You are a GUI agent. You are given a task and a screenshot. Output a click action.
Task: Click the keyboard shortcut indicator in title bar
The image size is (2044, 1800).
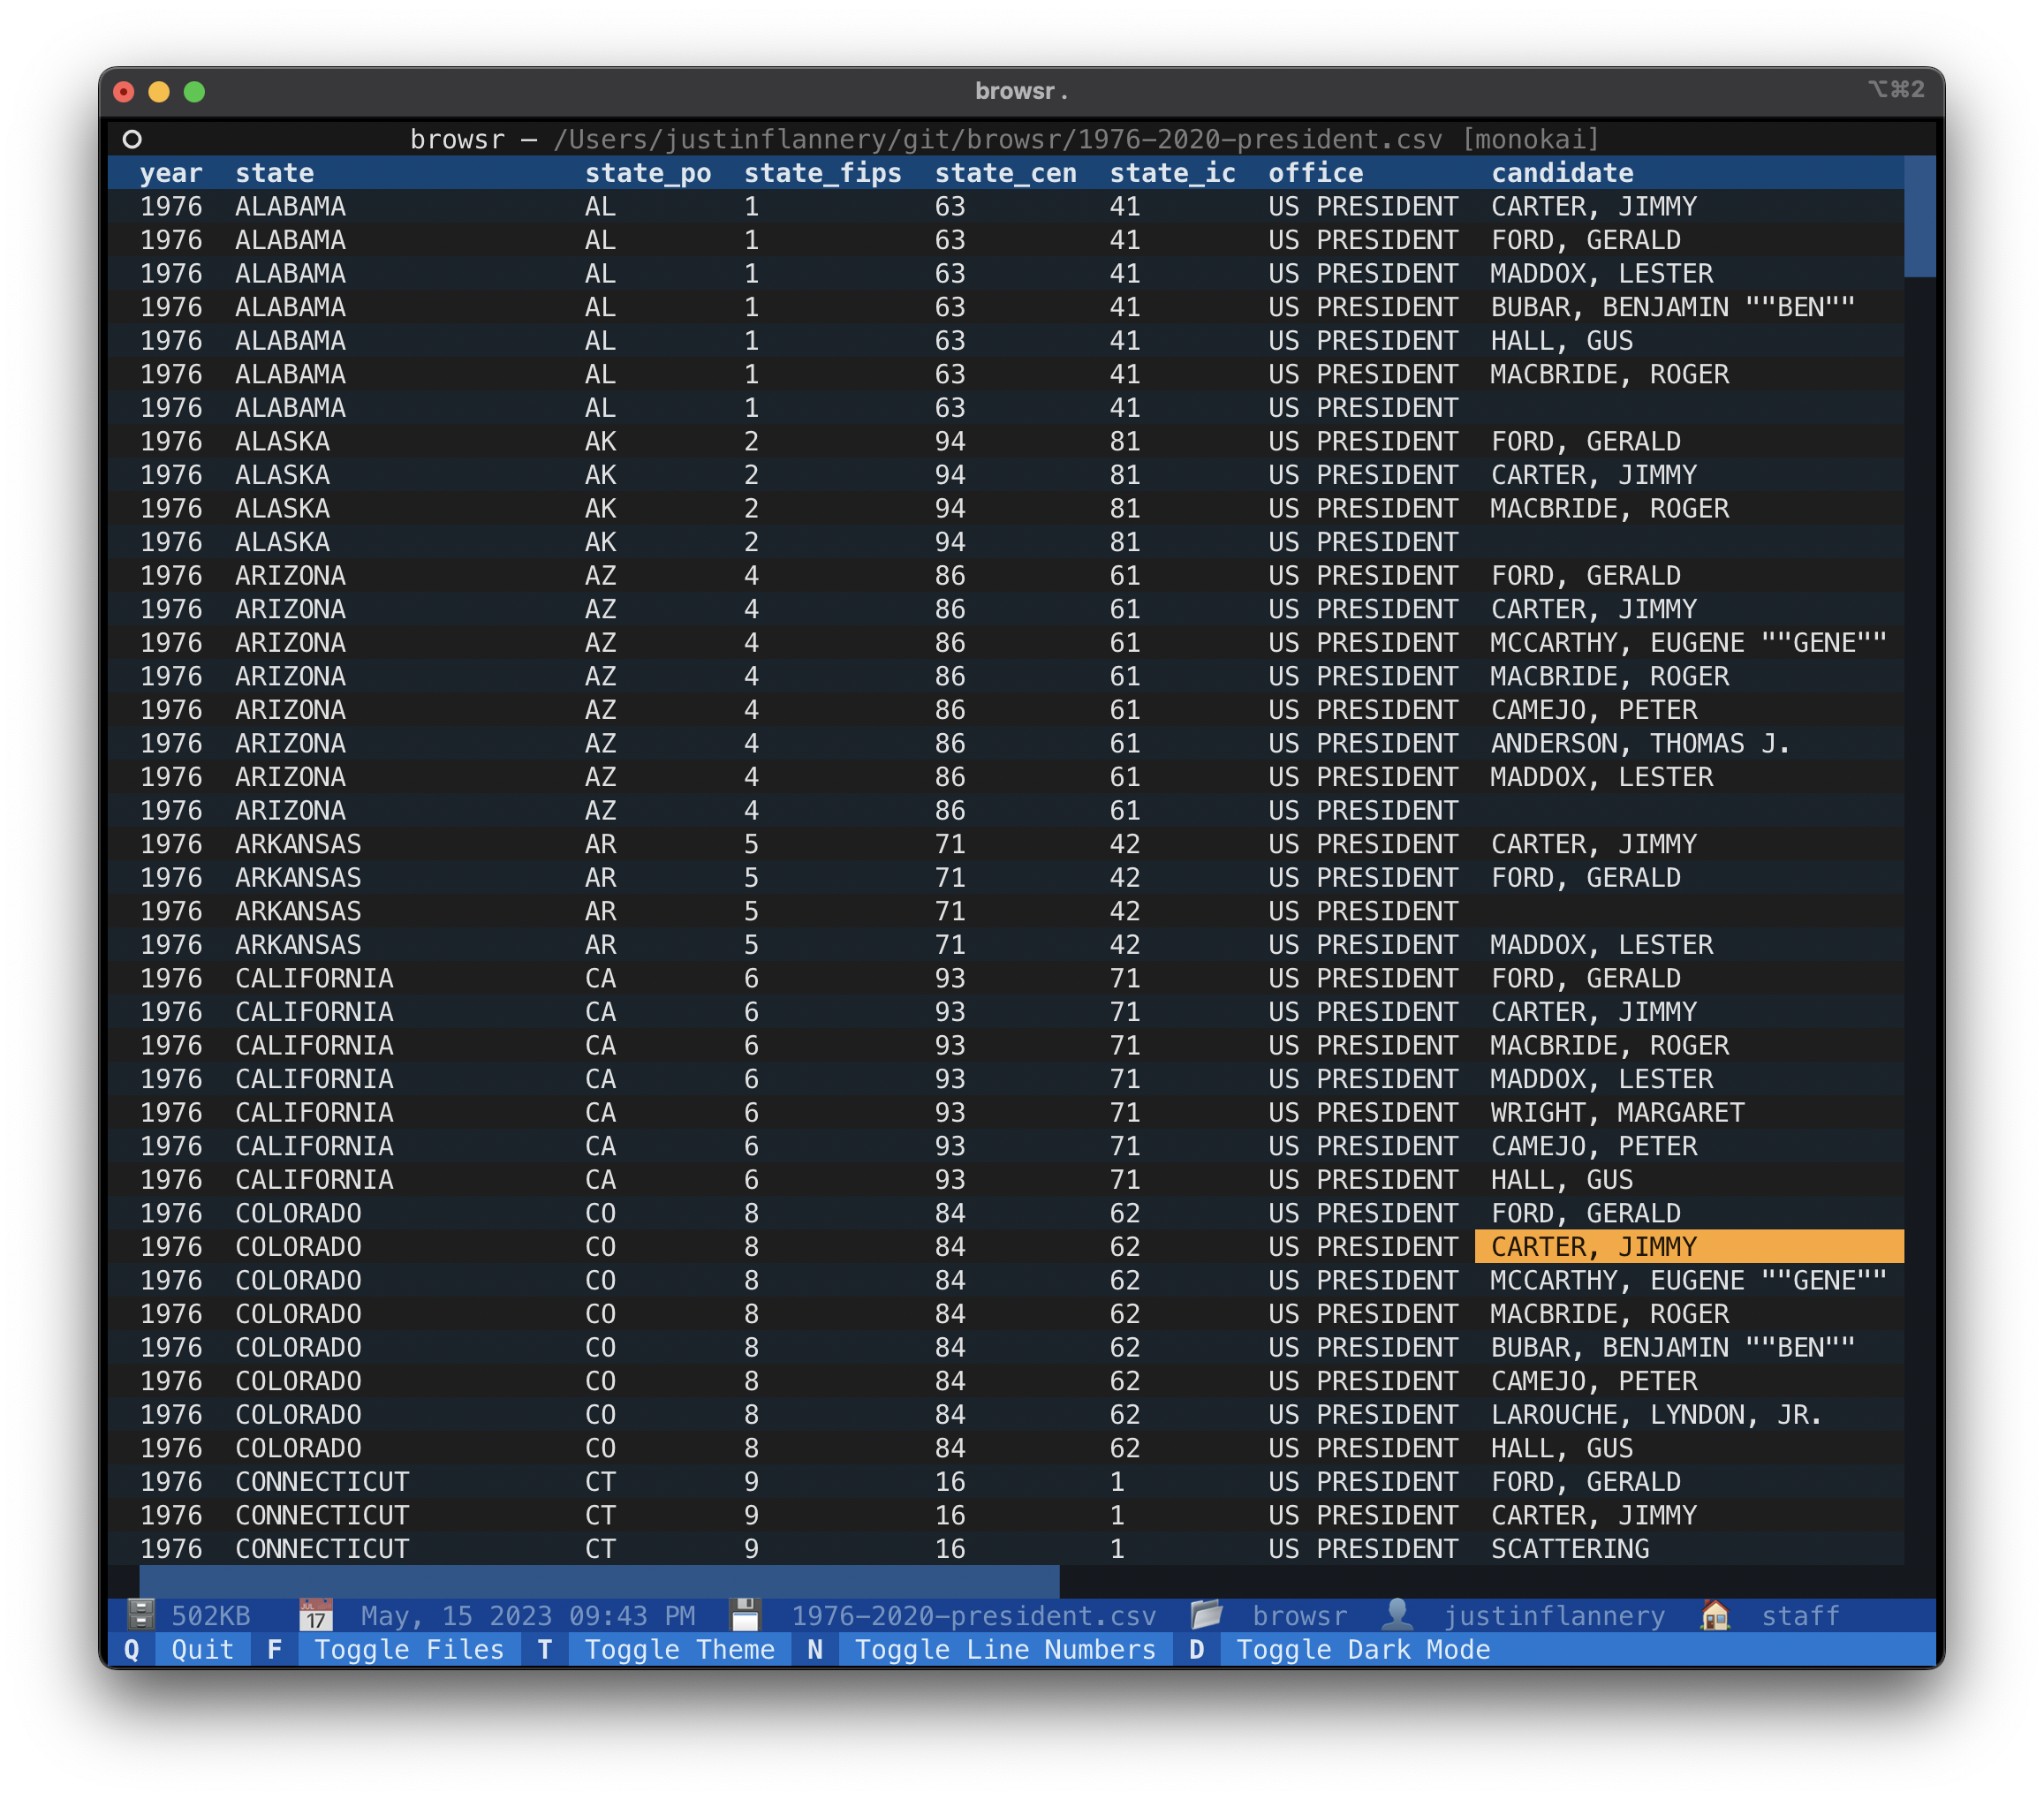[1895, 90]
